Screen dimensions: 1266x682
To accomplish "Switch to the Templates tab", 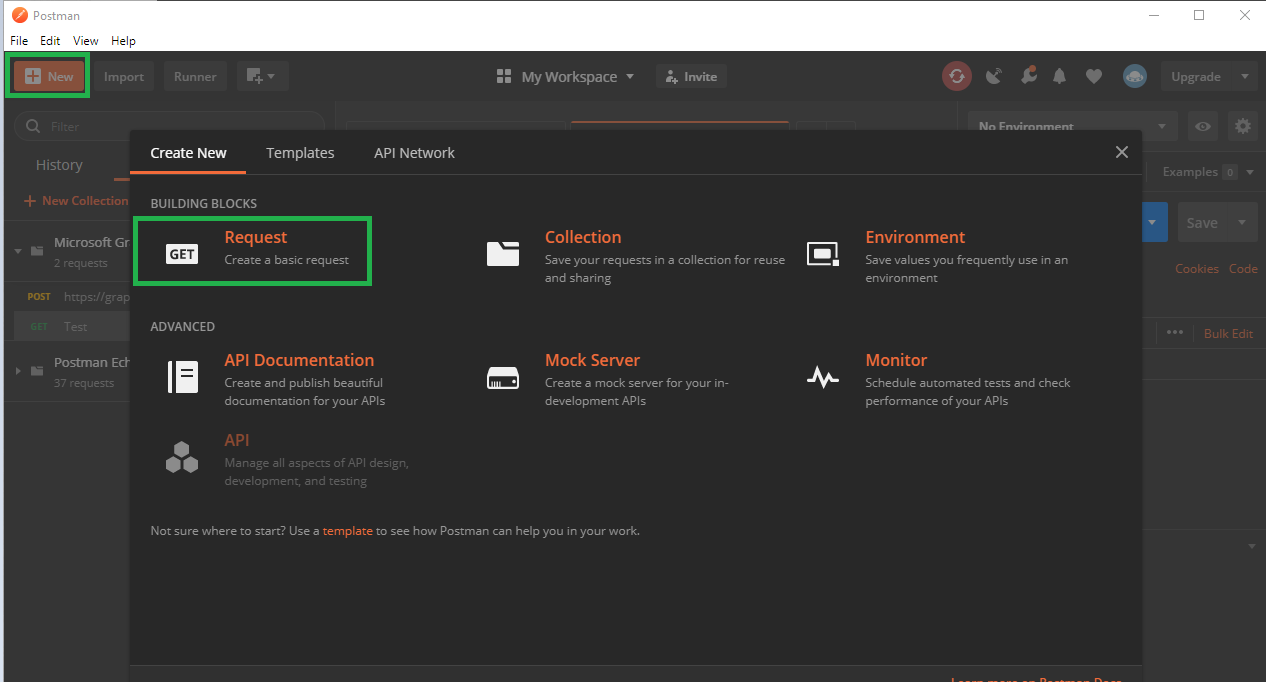I will pos(300,153).
